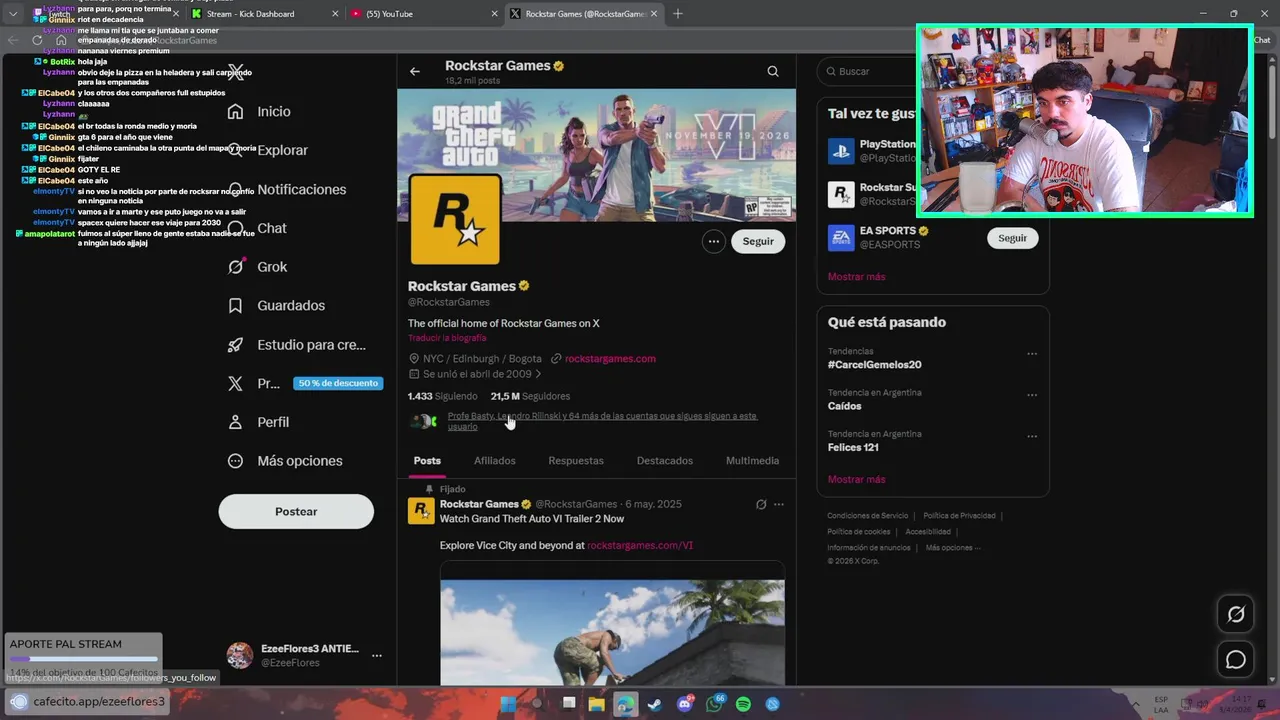Image resolution: width=1280 pixels, height=720 pixels.
Task: Open the 1.433 Siguiendo list
Action: (x=442, y=396)
